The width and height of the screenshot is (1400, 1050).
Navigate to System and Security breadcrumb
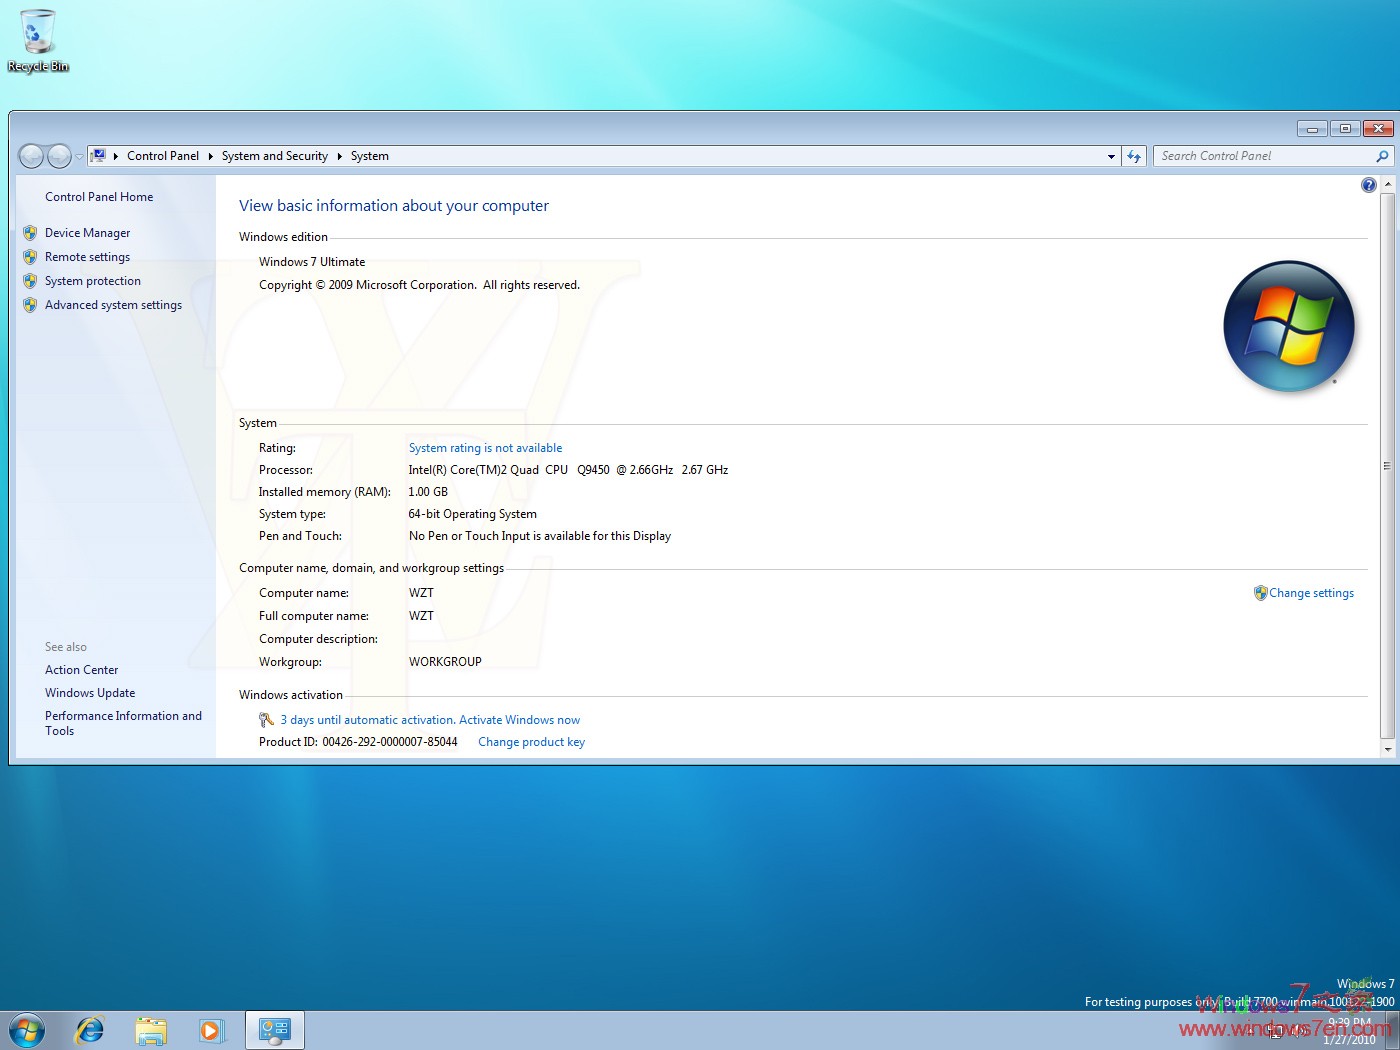tap(275, 156)
